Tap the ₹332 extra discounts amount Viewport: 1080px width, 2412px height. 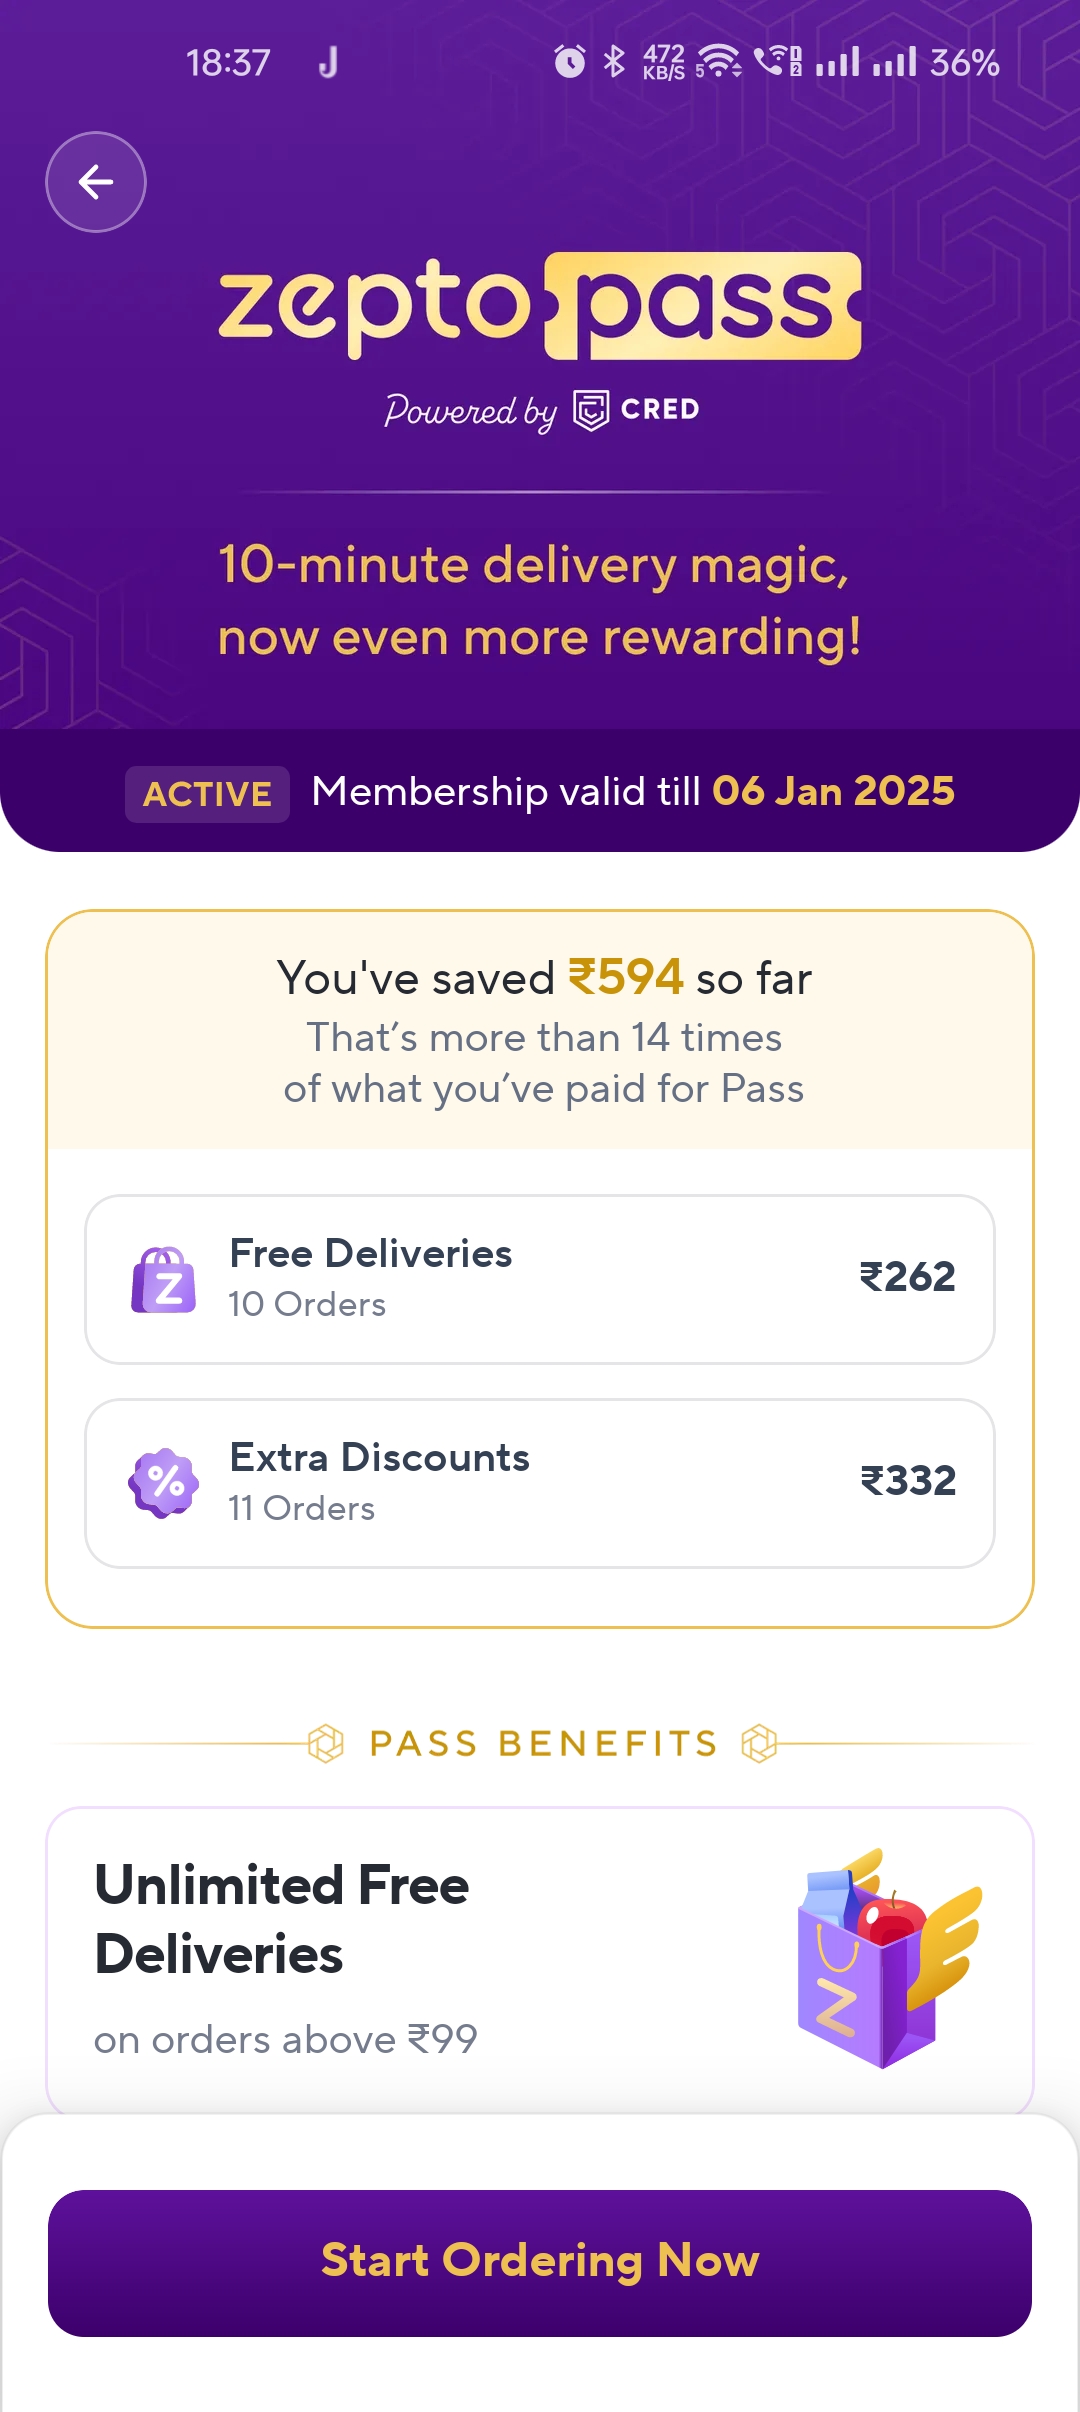[x=908, y=1481]
